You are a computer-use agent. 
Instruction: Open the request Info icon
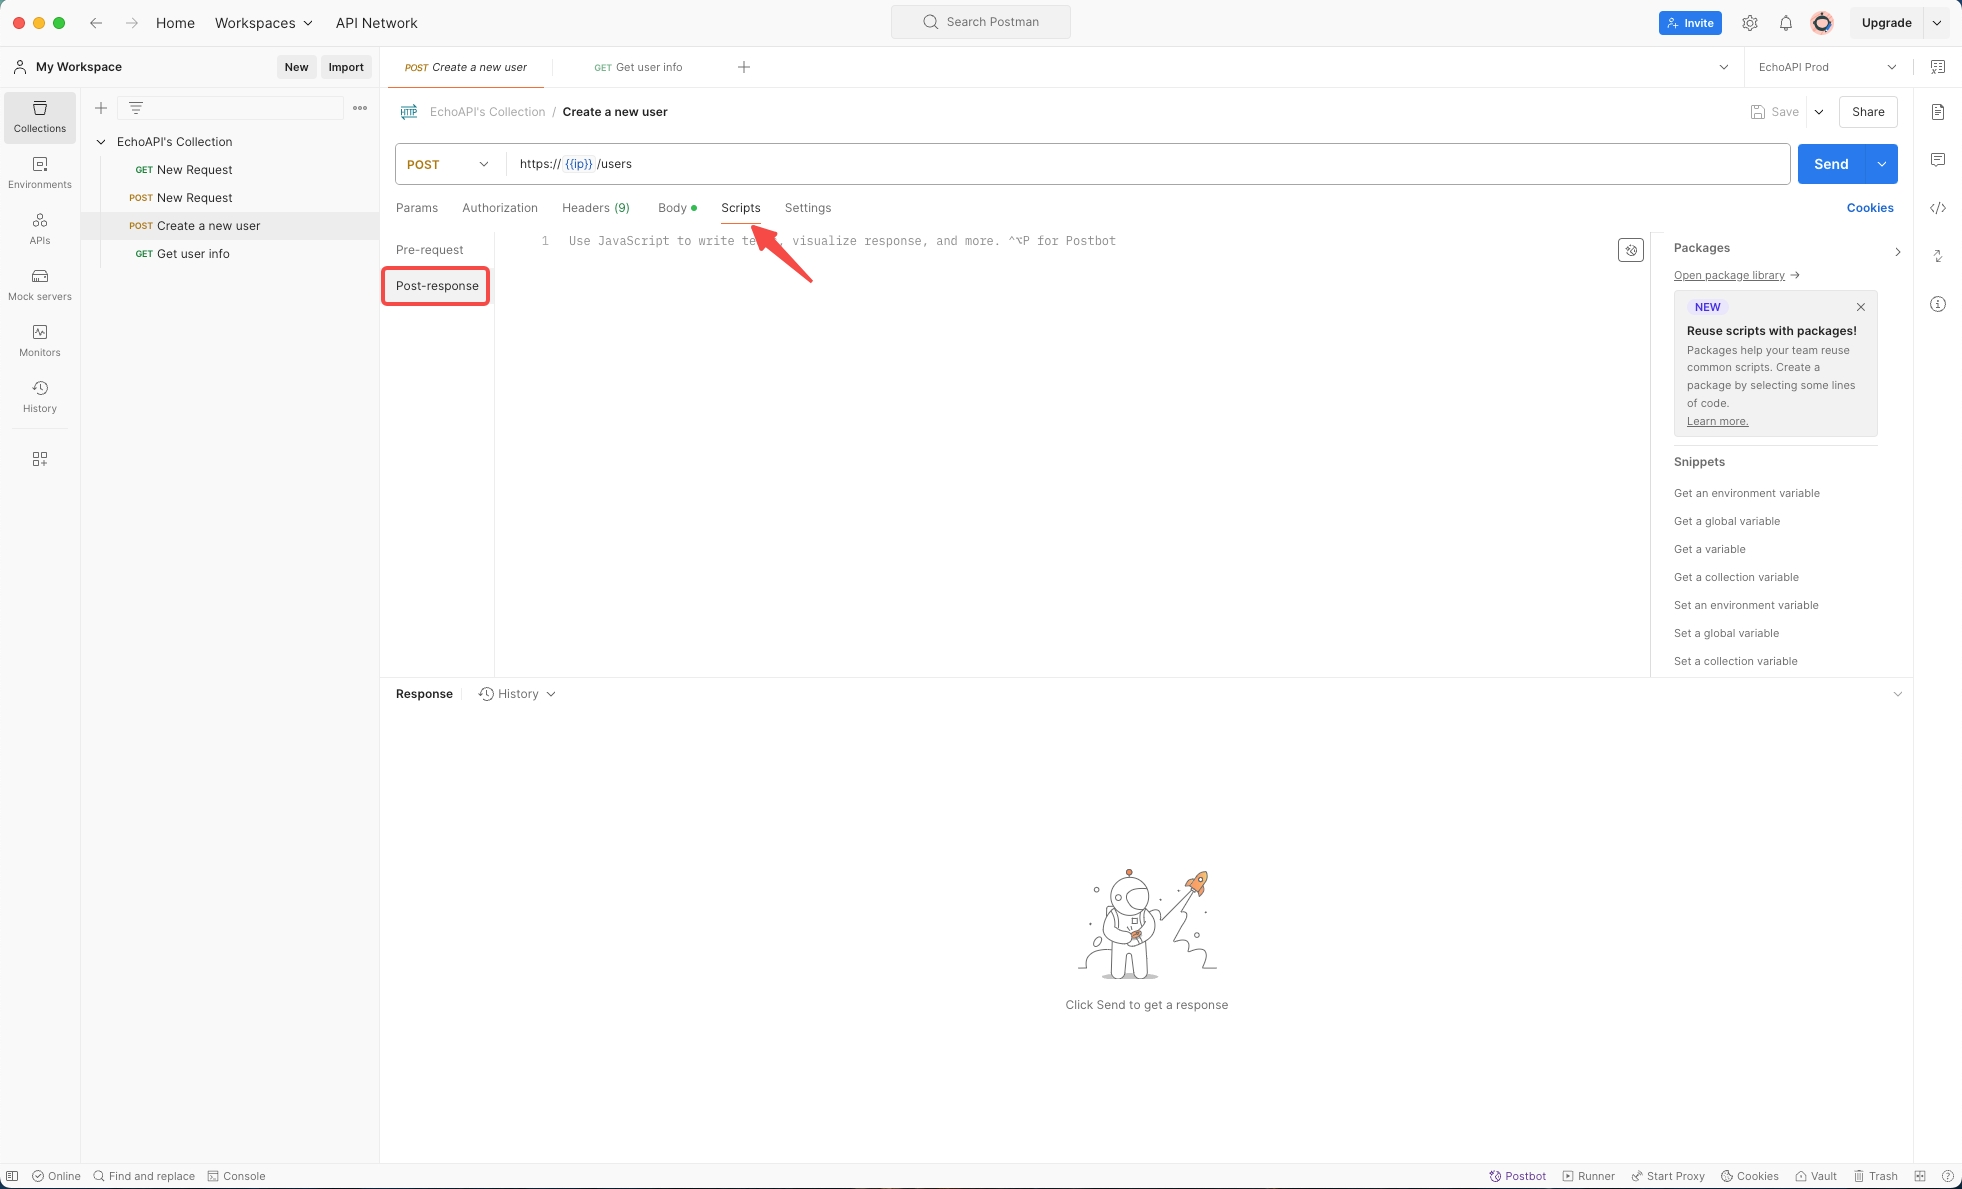[x=1938, y=304]
